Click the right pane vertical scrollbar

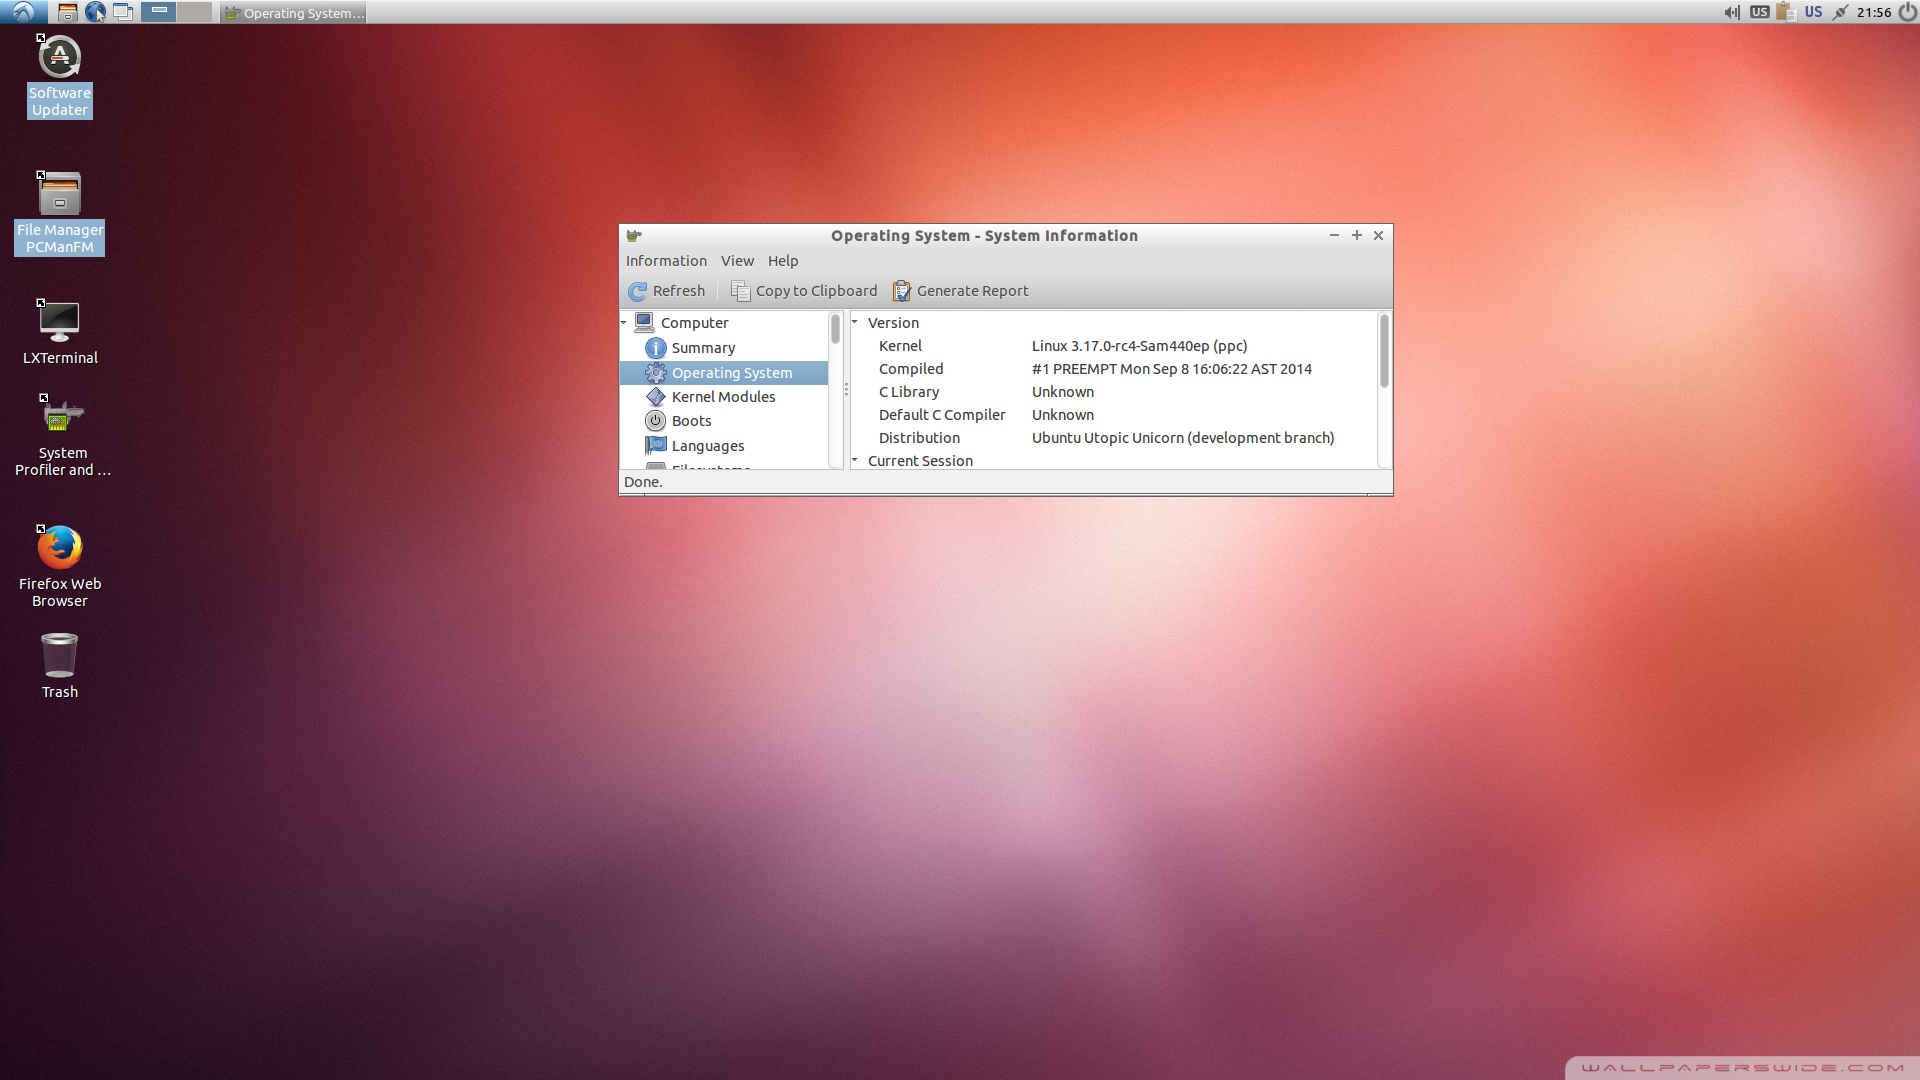point(1384,351)
